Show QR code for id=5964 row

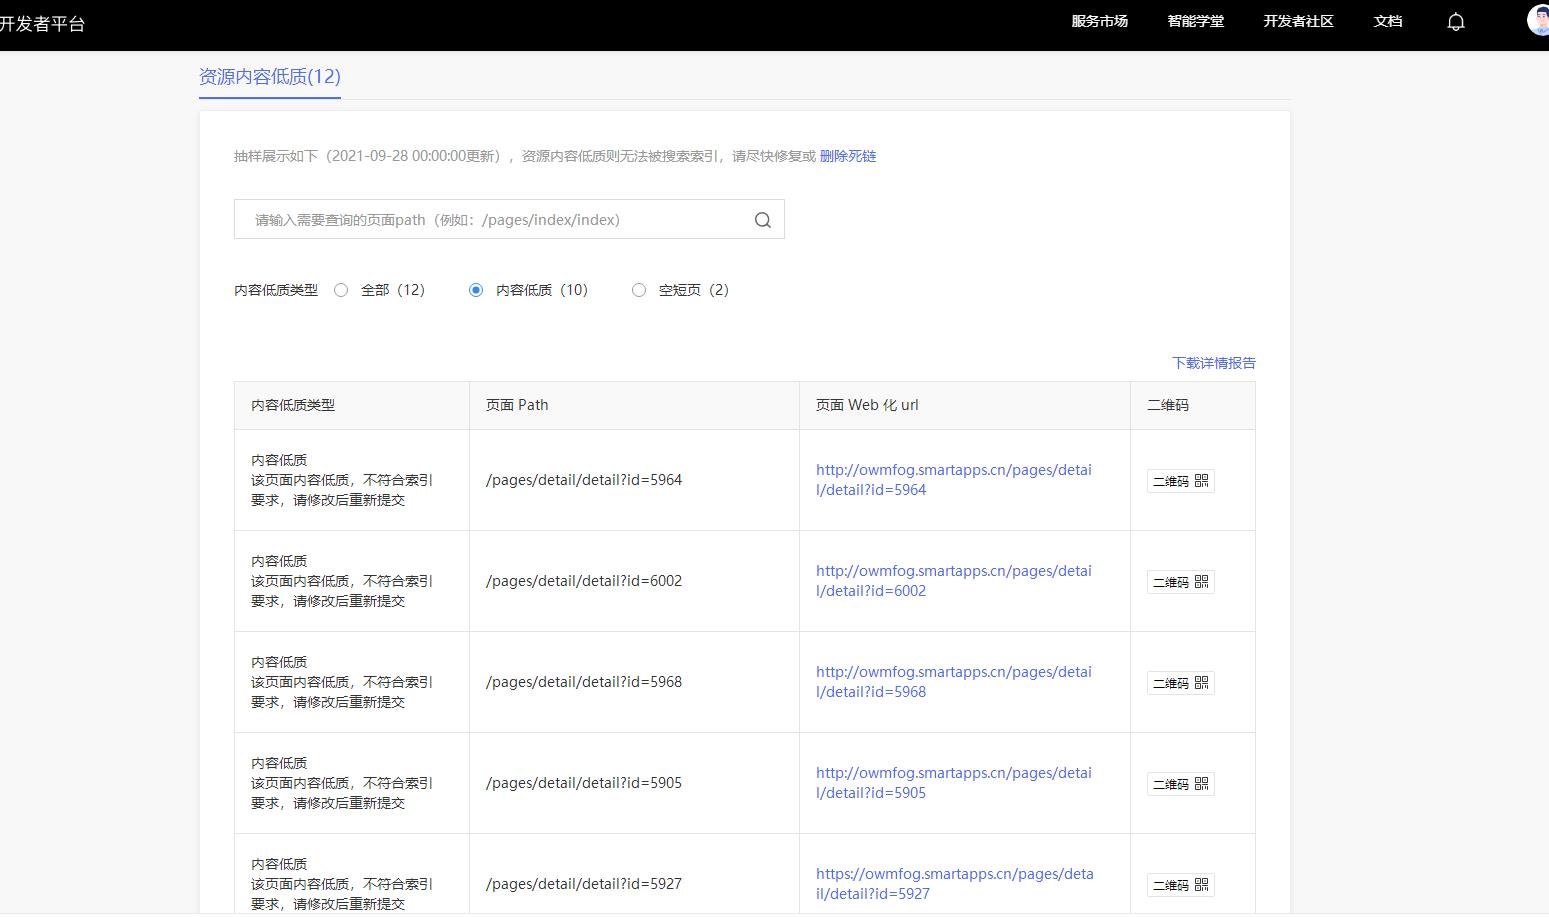pos(1180,481)
